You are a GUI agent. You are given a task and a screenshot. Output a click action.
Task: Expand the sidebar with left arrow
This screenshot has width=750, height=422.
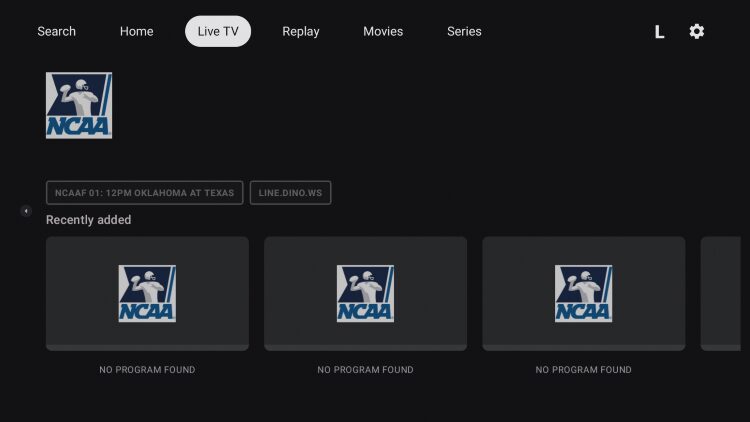coord(26,211)
